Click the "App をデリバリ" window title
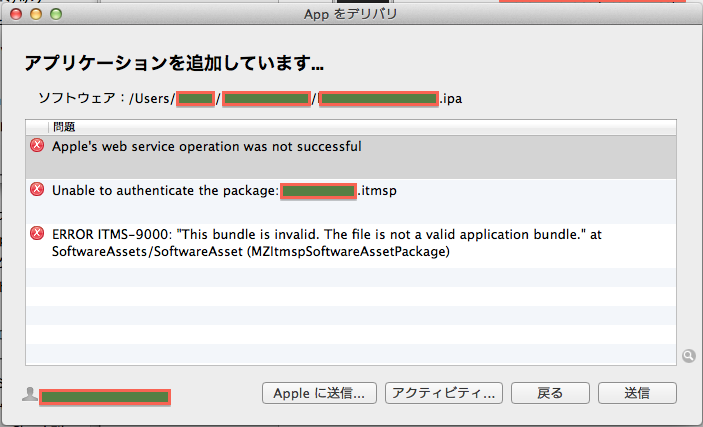 (351, 14)
